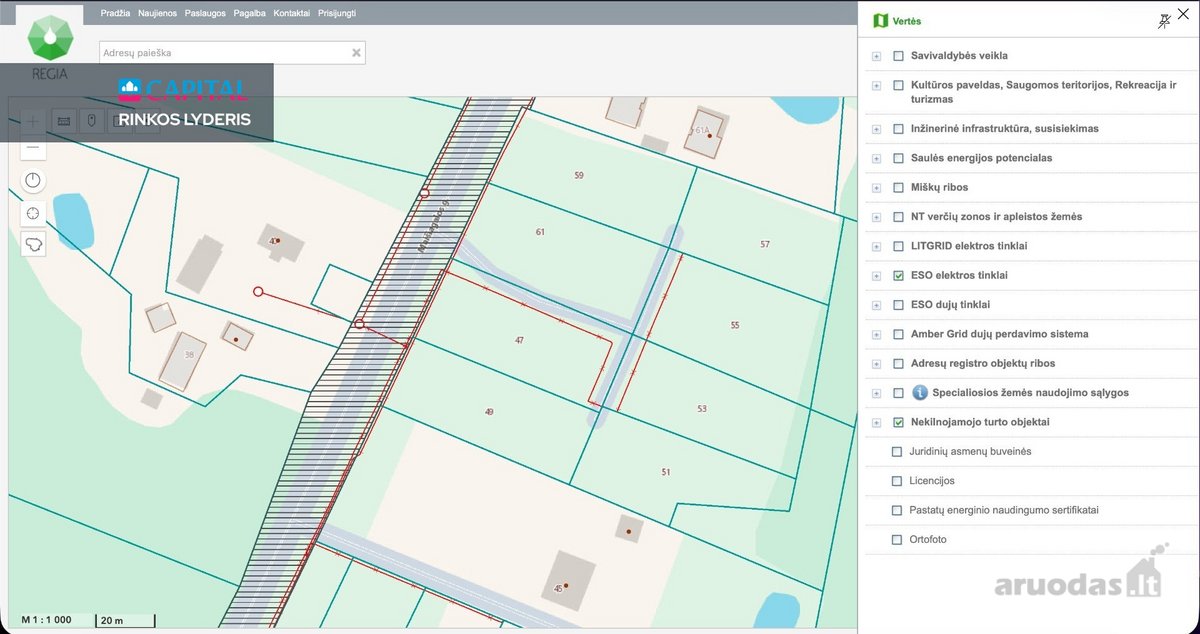This screenshot has width=1200, height=634.
Task: Expand Adresų registro objektų ribos group
Action: [876, 364]
